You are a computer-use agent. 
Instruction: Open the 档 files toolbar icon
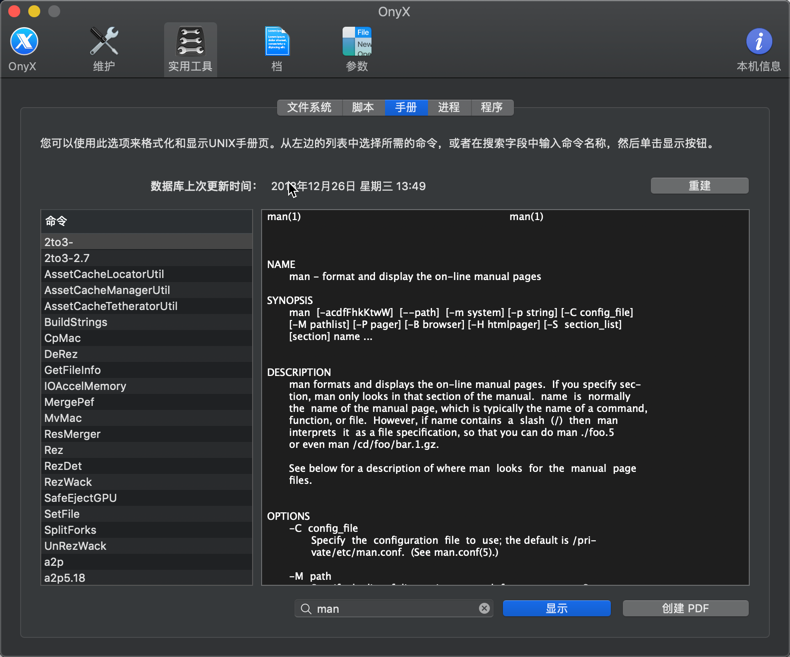(x=277, y=49)
